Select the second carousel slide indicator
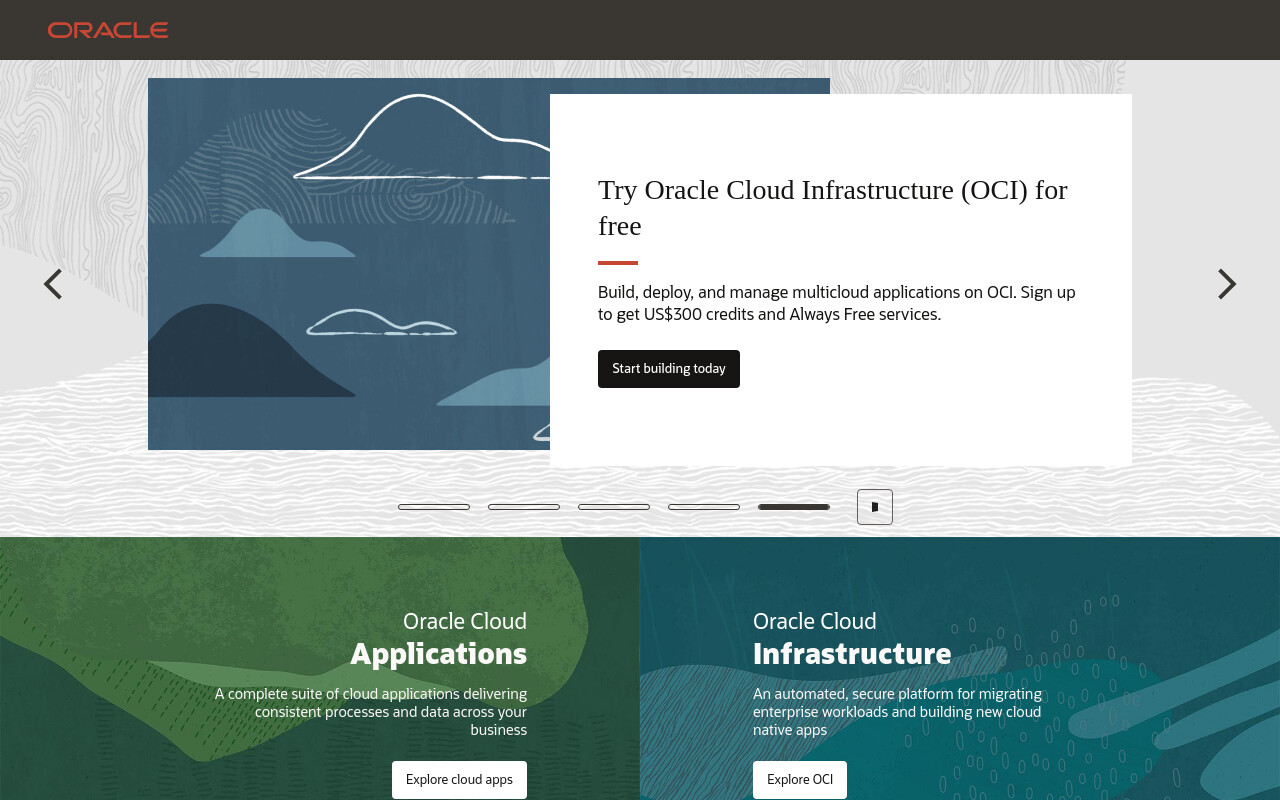 tap(524, 507)
